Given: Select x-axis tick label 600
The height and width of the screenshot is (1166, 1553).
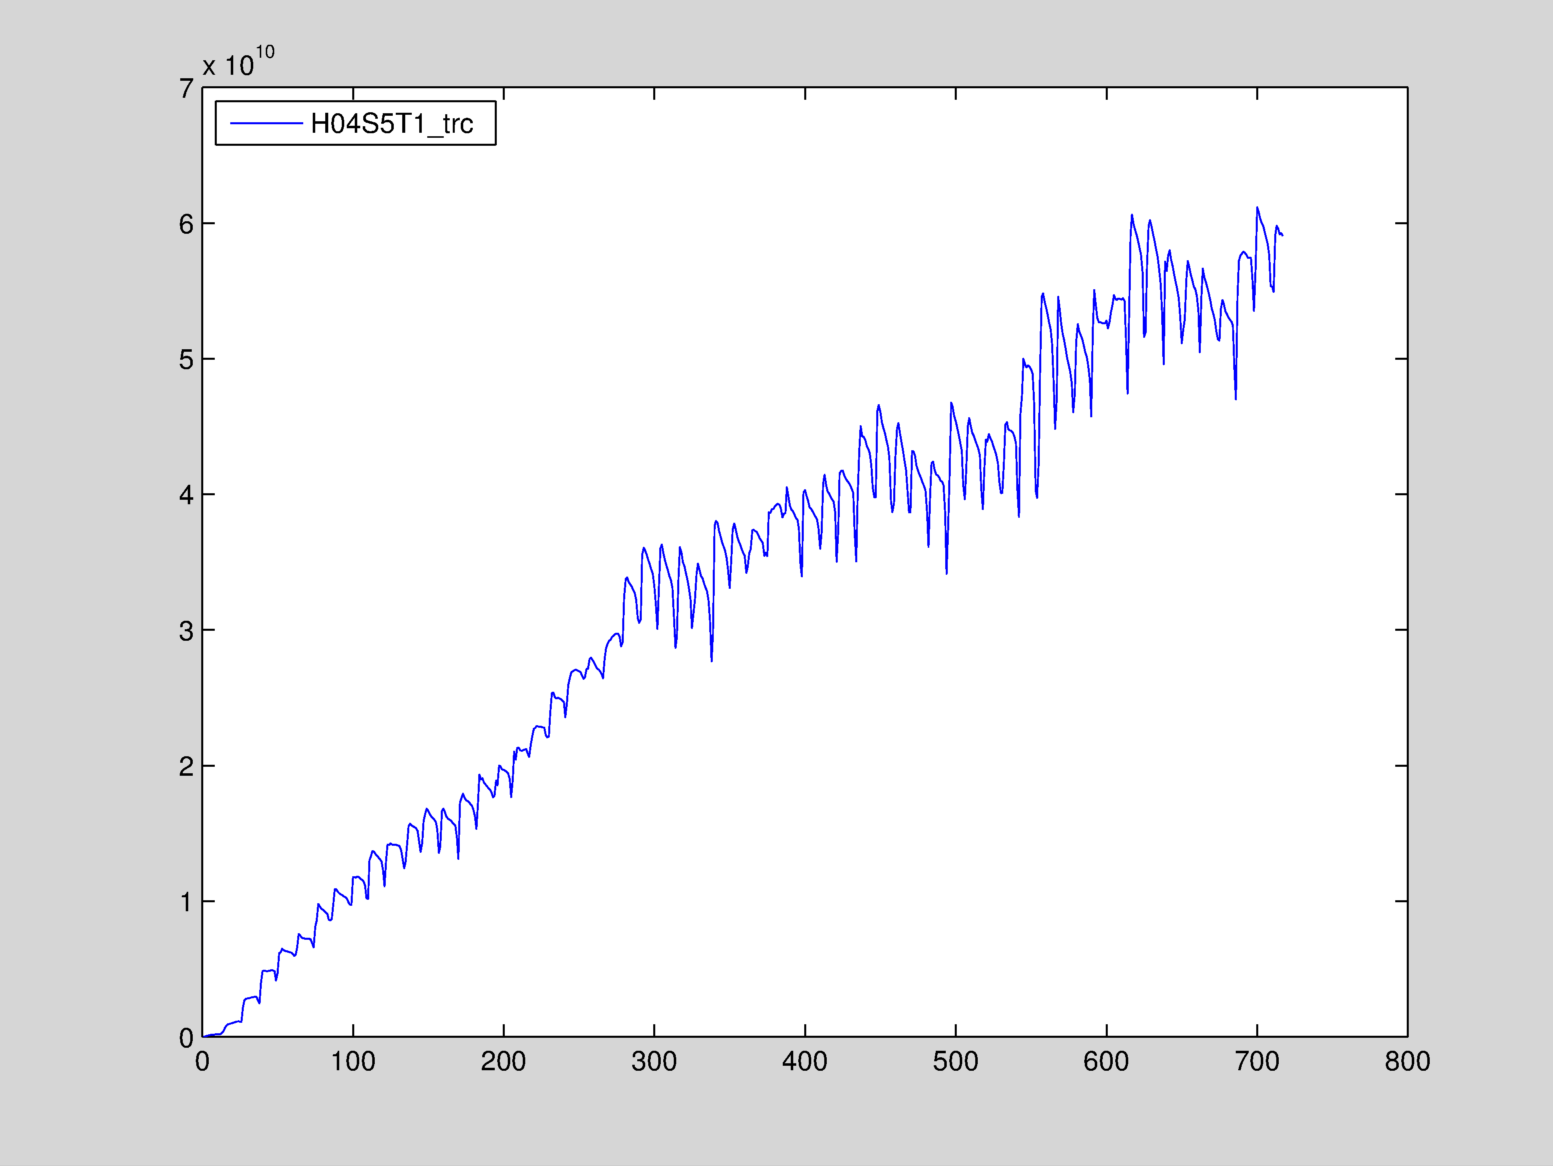Looking at the screenshot, I should [1106, 1062].
